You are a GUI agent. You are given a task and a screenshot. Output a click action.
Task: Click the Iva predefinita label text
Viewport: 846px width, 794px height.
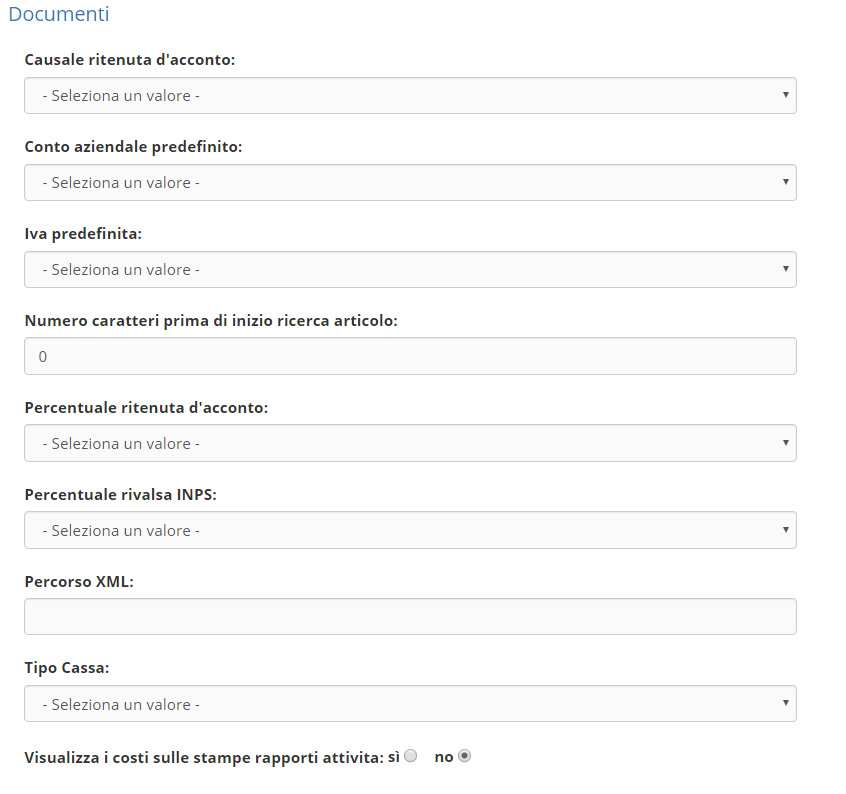(x=83, y=234)
